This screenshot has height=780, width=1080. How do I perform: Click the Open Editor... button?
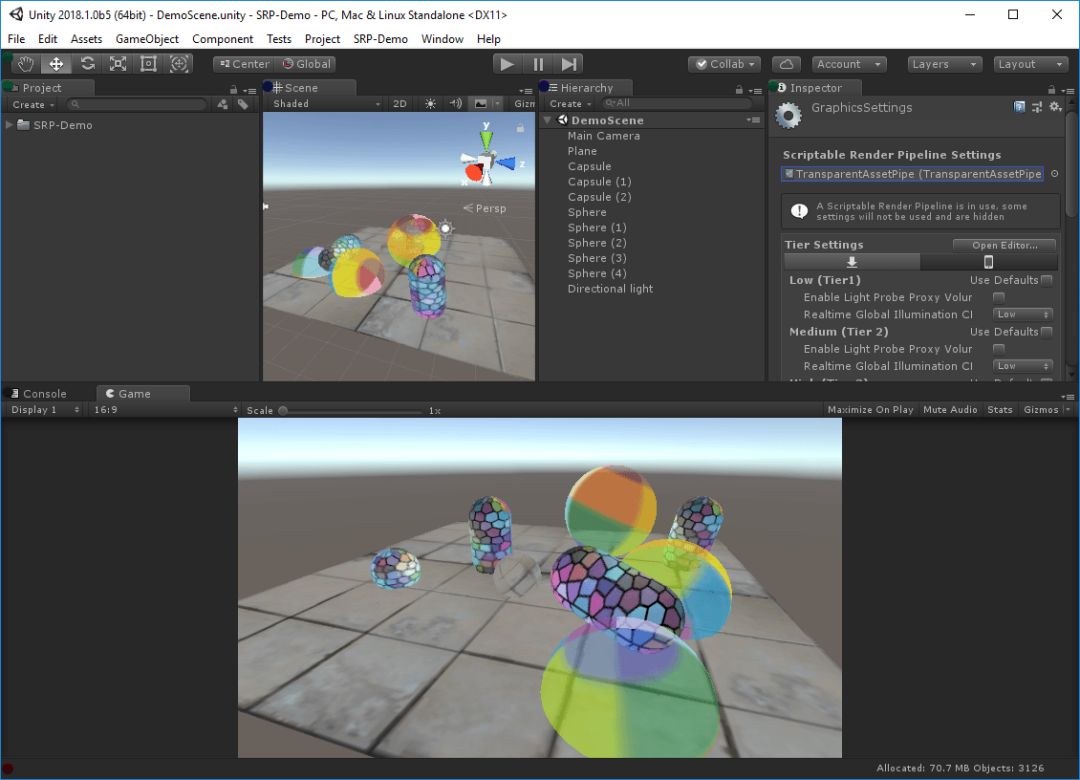(1004, 245)
